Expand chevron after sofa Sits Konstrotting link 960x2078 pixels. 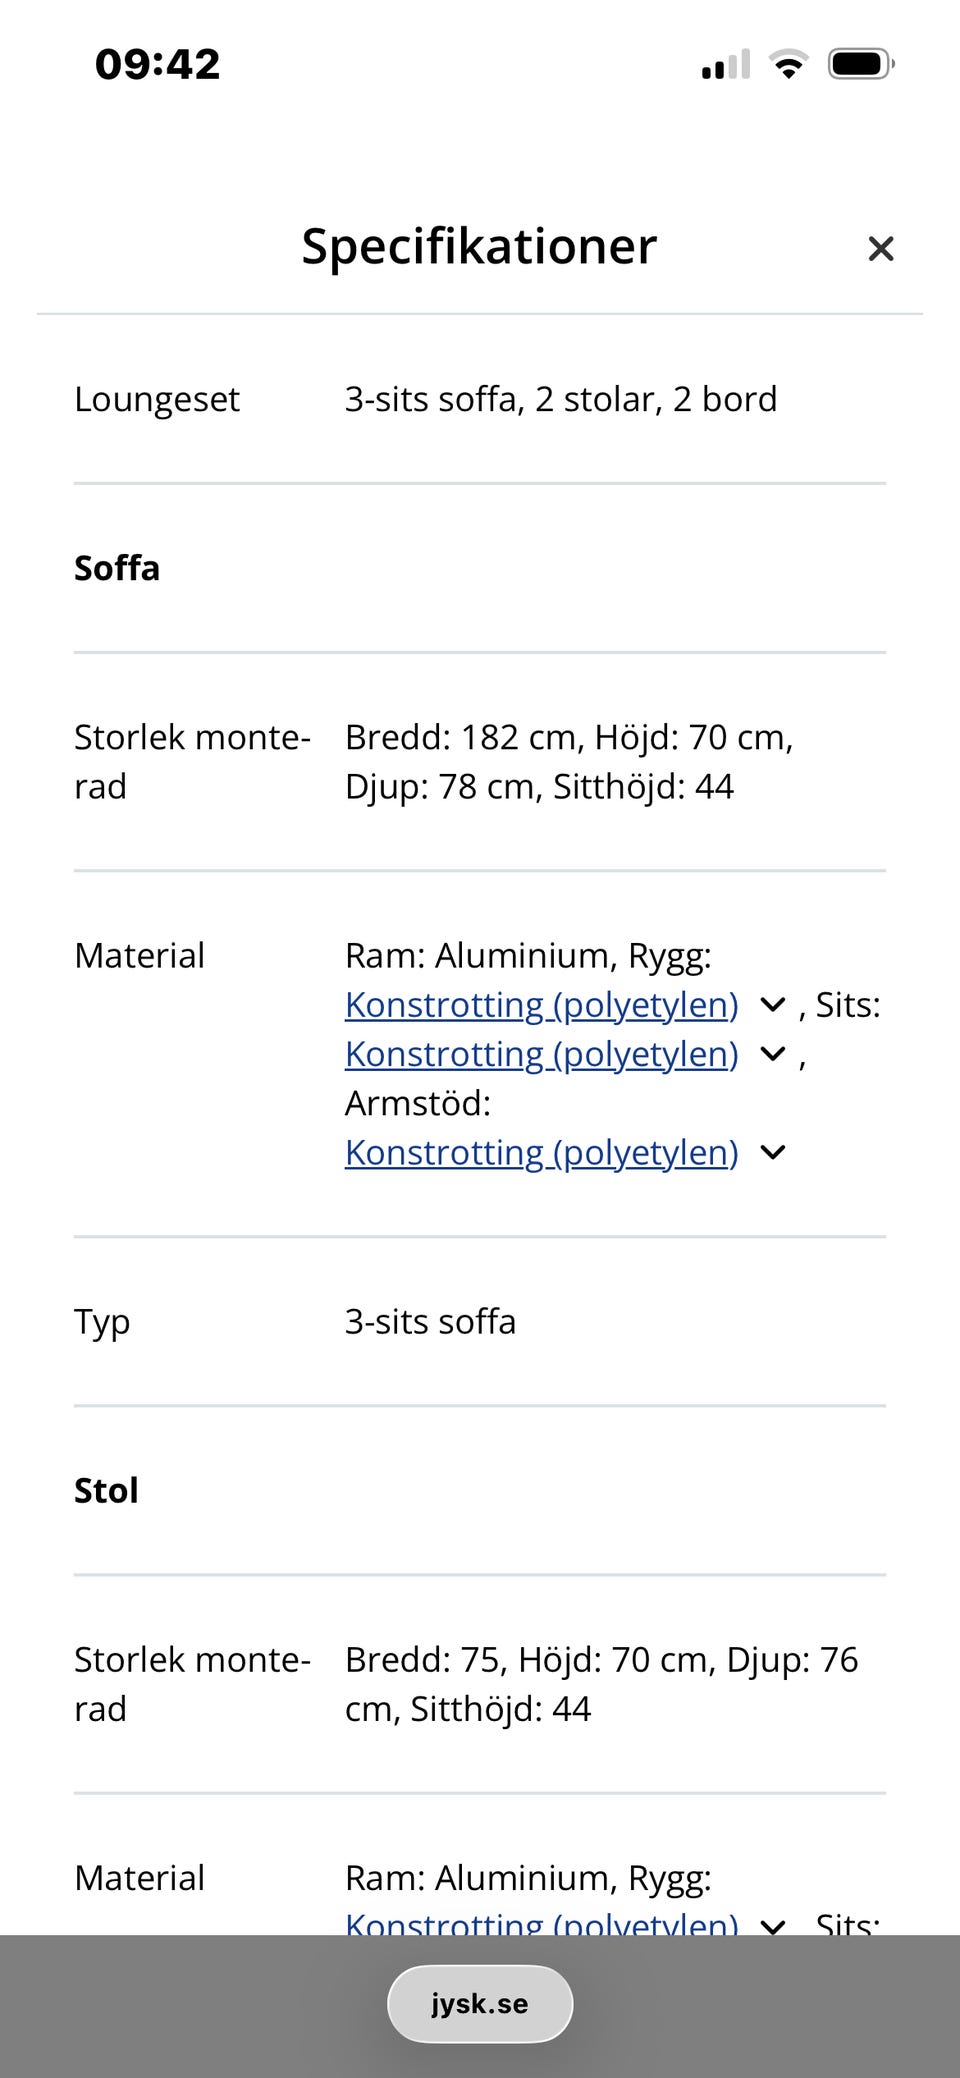(x=773, y=1054)
